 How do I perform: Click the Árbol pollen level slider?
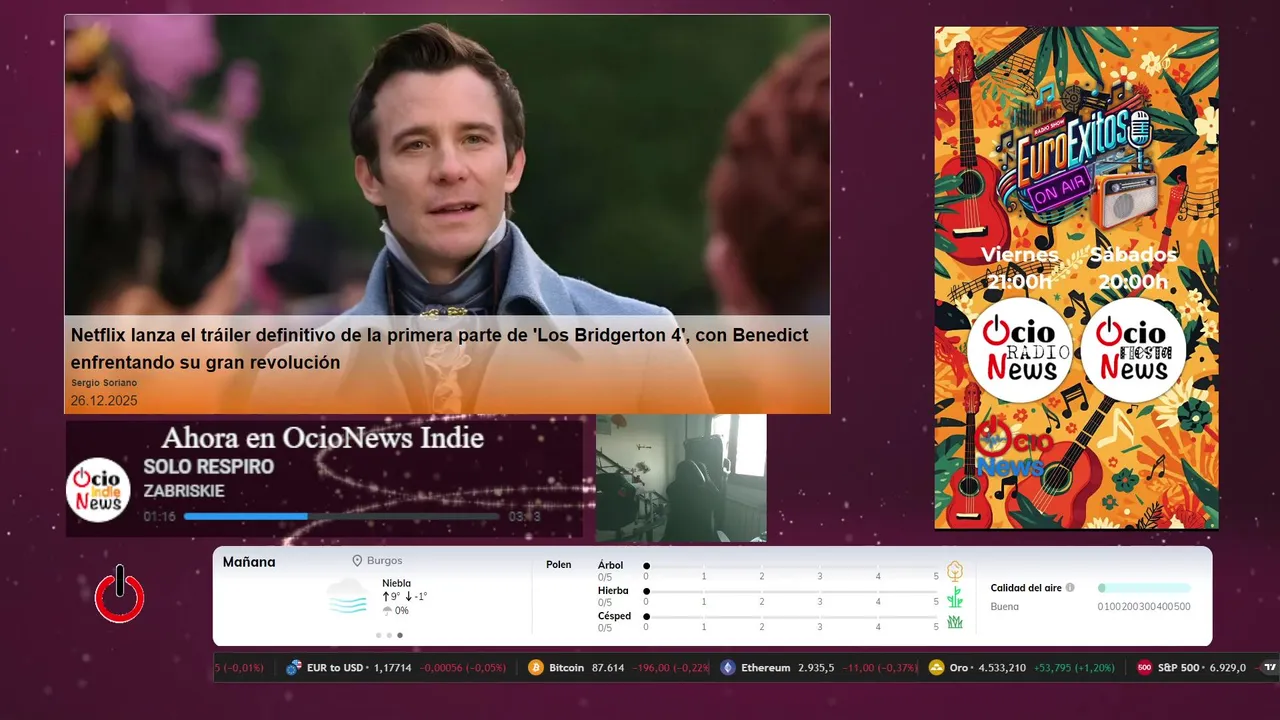[791, 566]
